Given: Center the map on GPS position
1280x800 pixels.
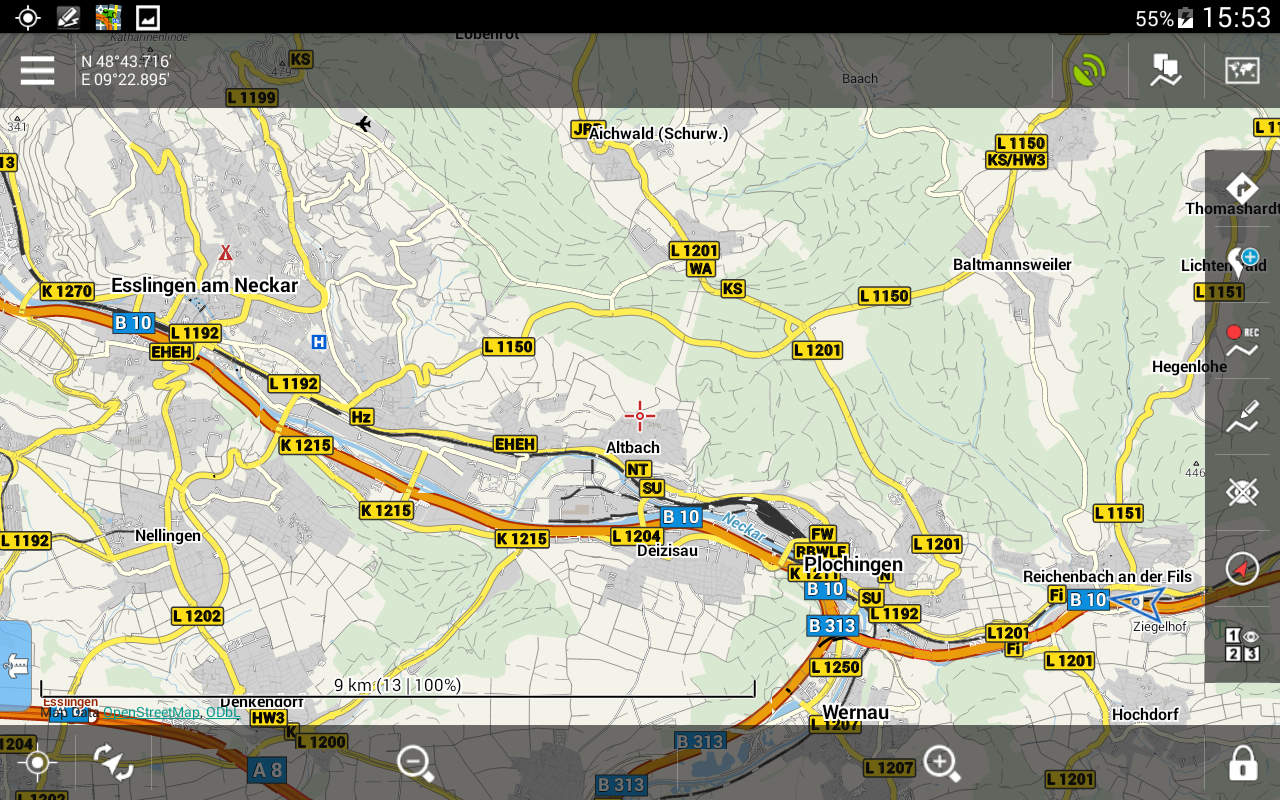Looking at the screenshot, I should (37, 763).
